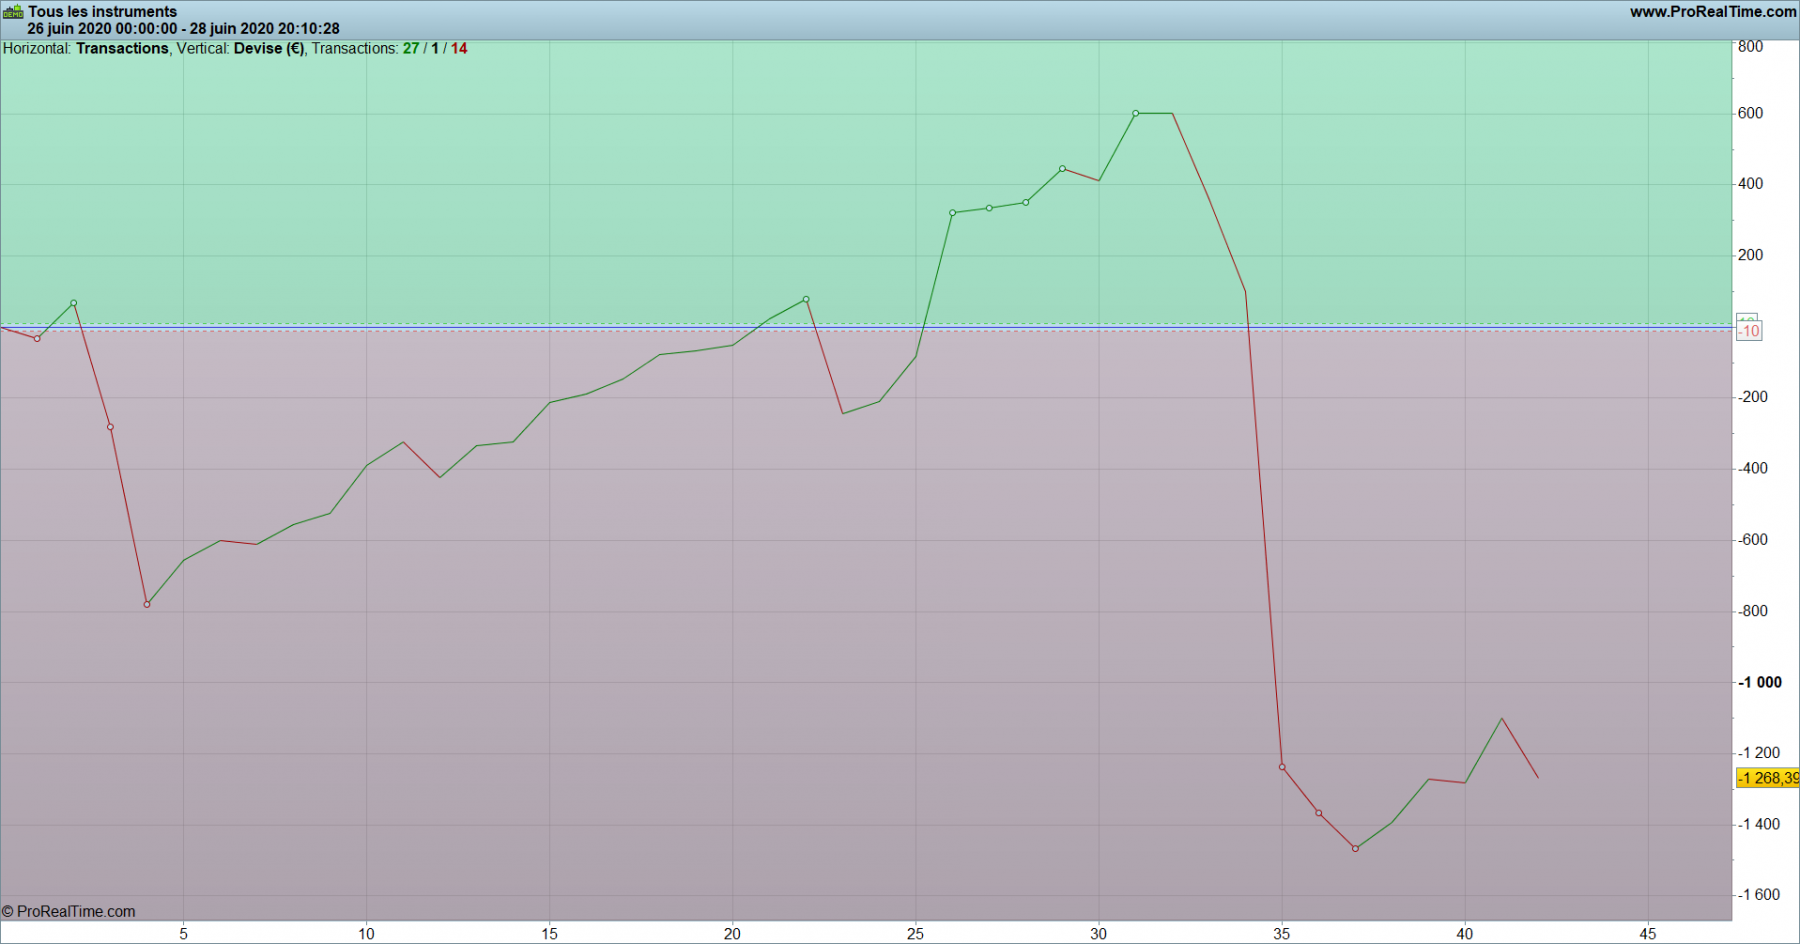The height and width of the screenshot is (944, 1800).
Task: Click the yellow -1 268,39 current value label
Action: click(1768, 778)
